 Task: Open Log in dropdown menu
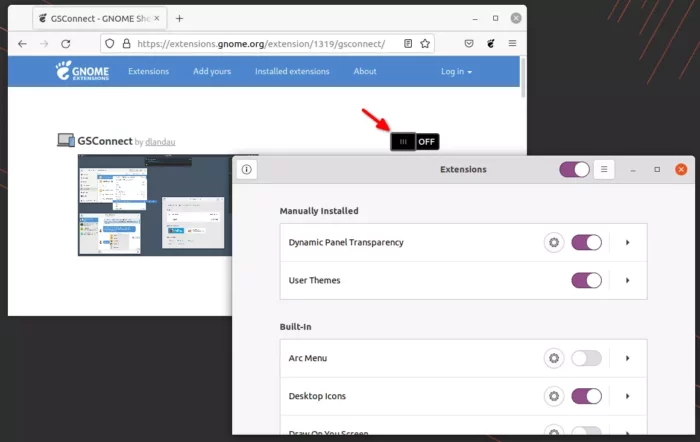pos(456,71)
